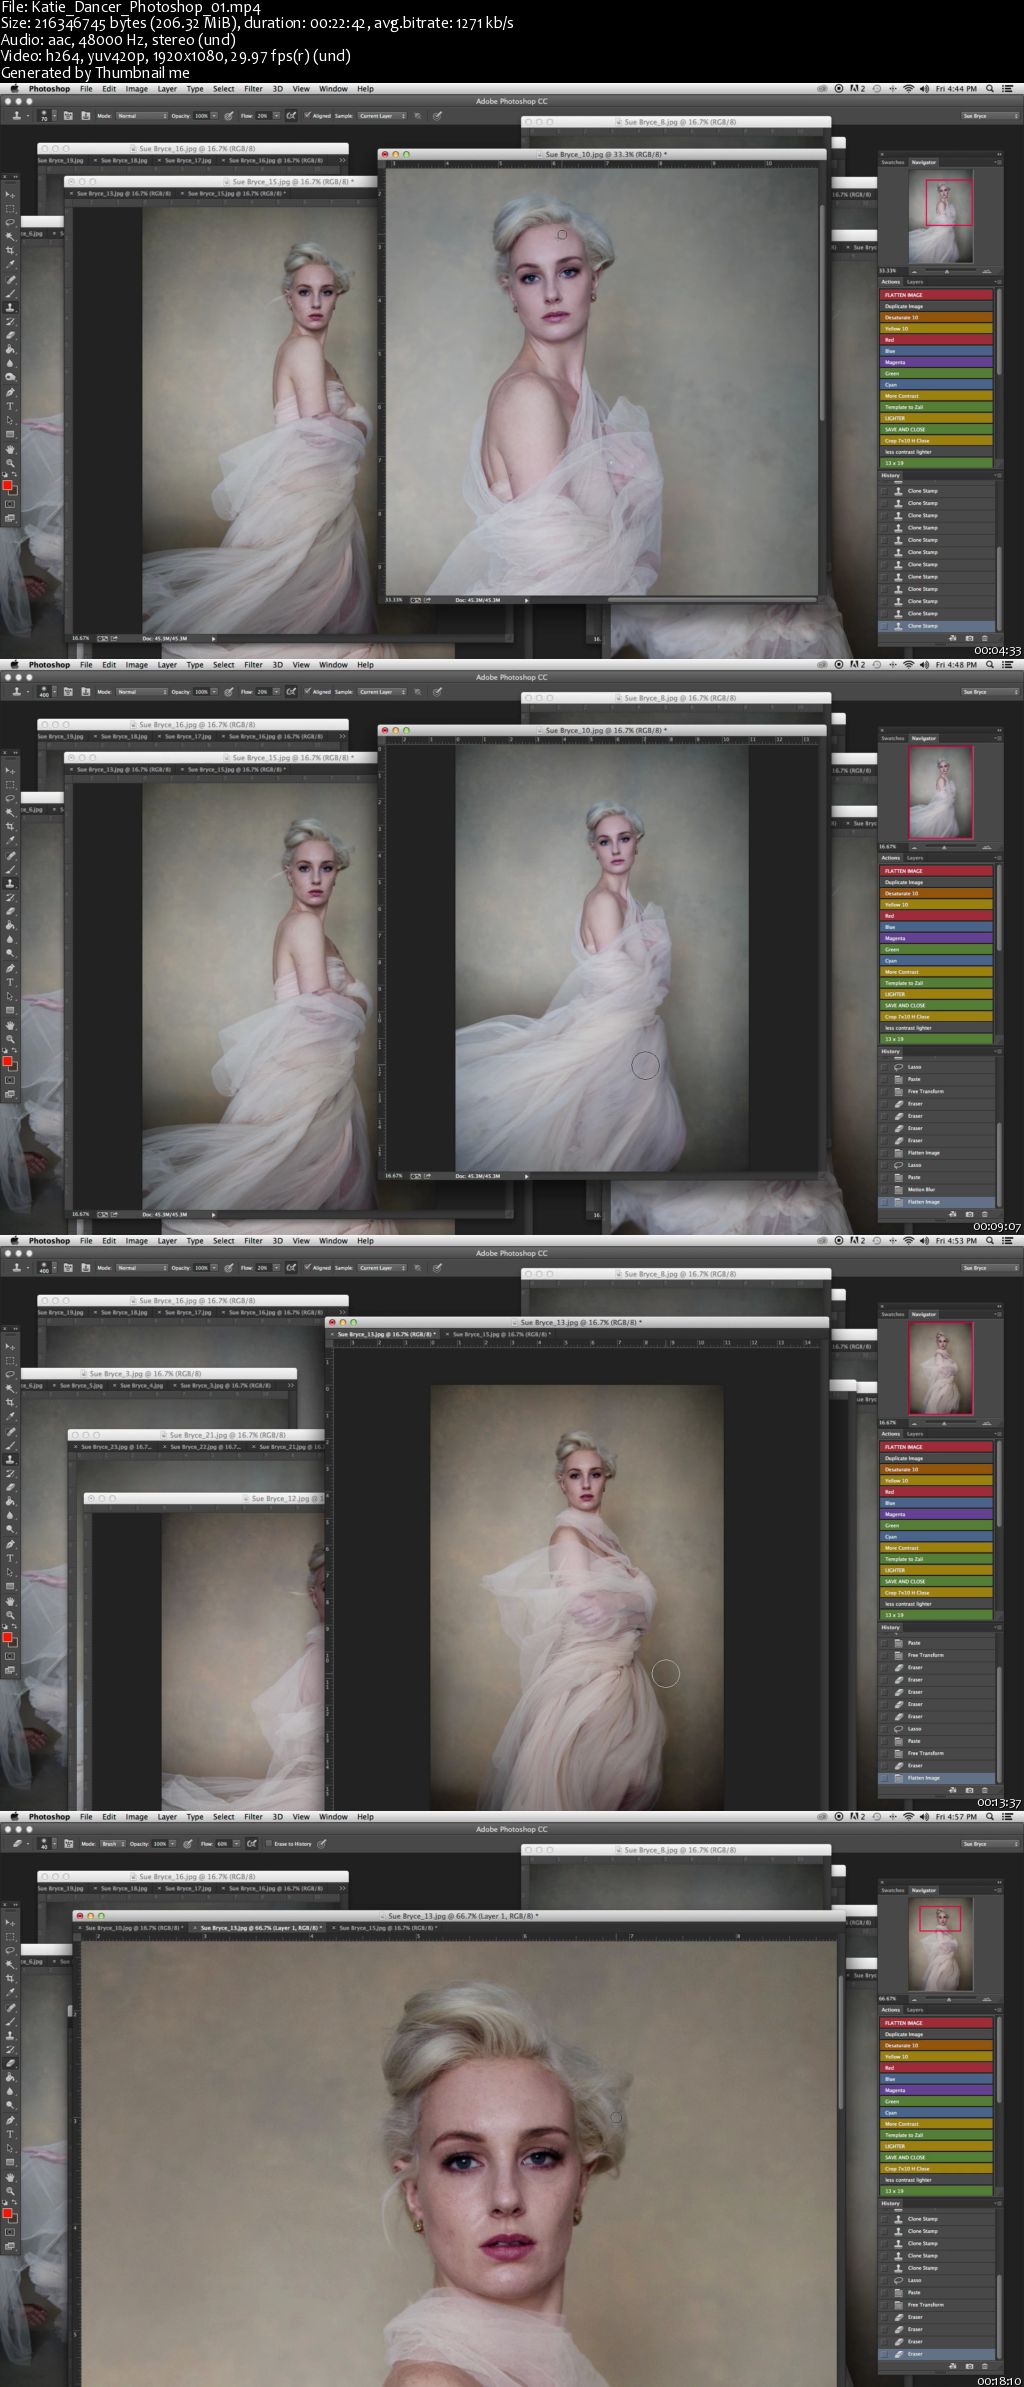Open Spotlight search in the 4:44 PM menu bar
This screenshot has width=1024, height=2387.
coord(989,89)
